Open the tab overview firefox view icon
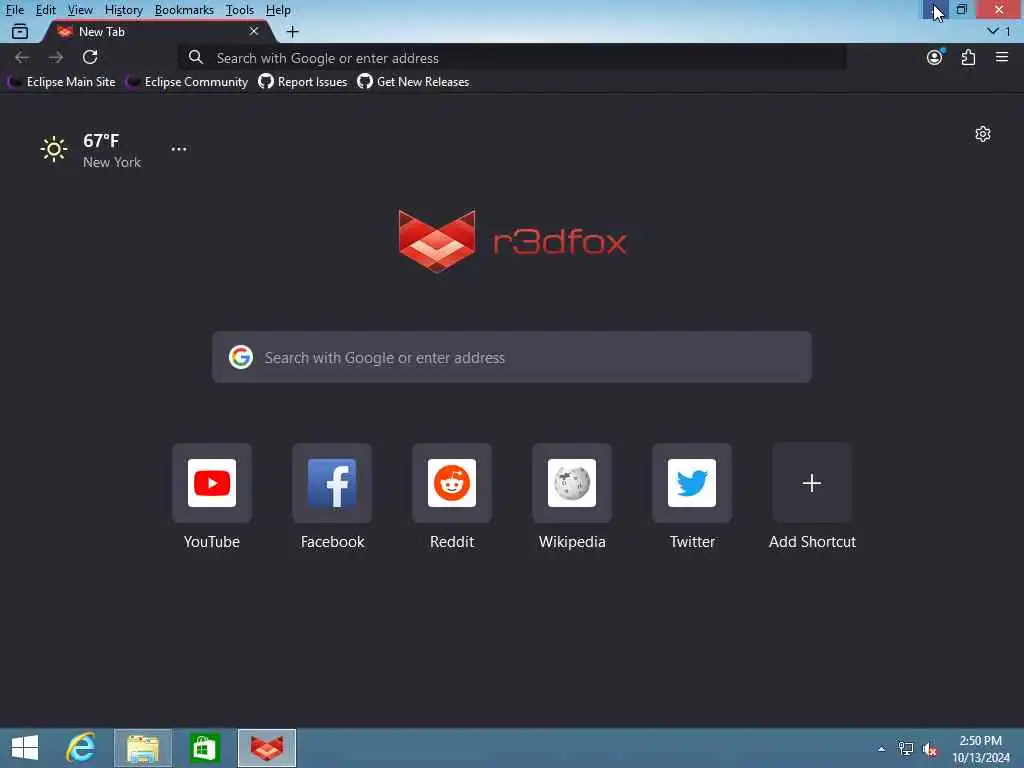1024x768 pixels. pos(20,31)
